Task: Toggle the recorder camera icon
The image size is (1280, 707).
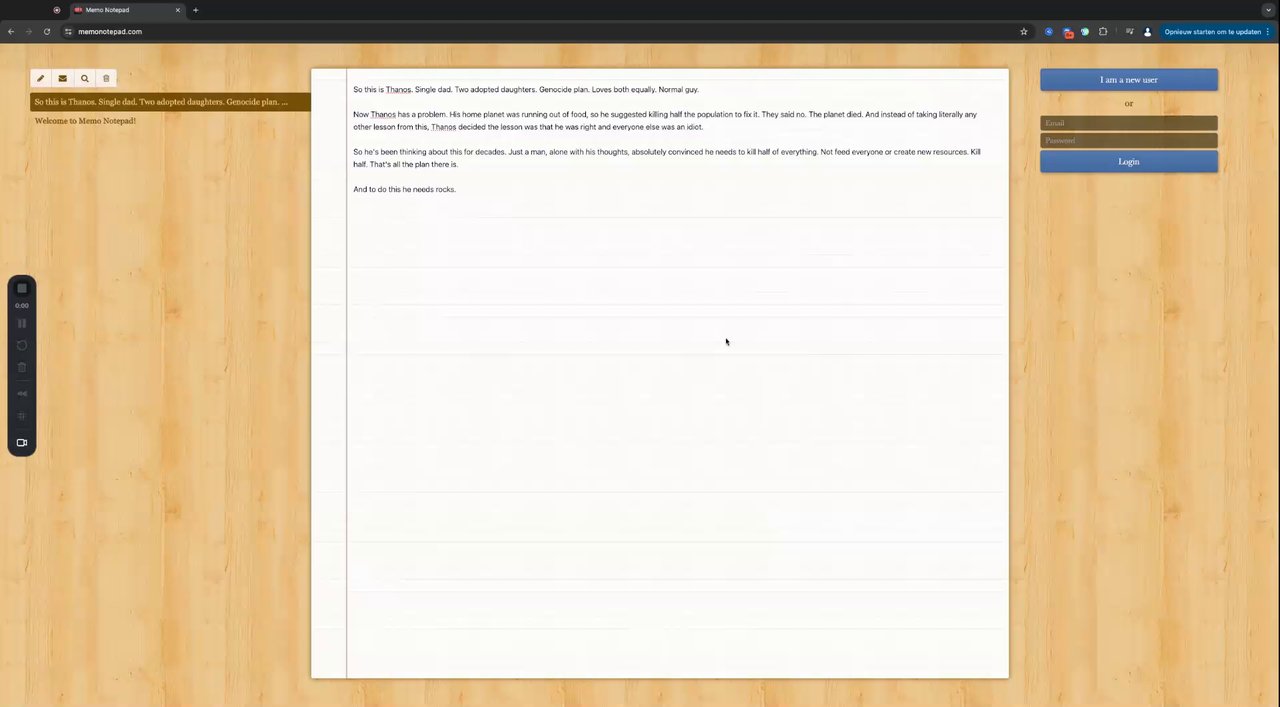Action: [x=22, y=442]
